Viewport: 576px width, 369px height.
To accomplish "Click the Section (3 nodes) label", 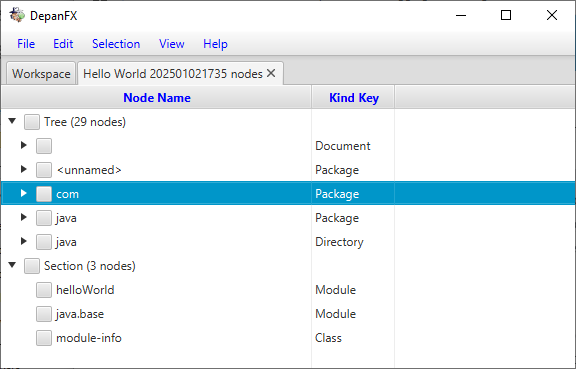I will click(x=90, y=266).
